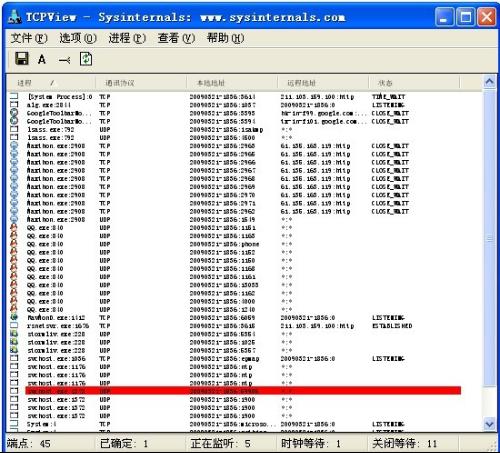Select the alg.exe process name
The height and width of the screenshot is (453, 500).
[49, 105]
